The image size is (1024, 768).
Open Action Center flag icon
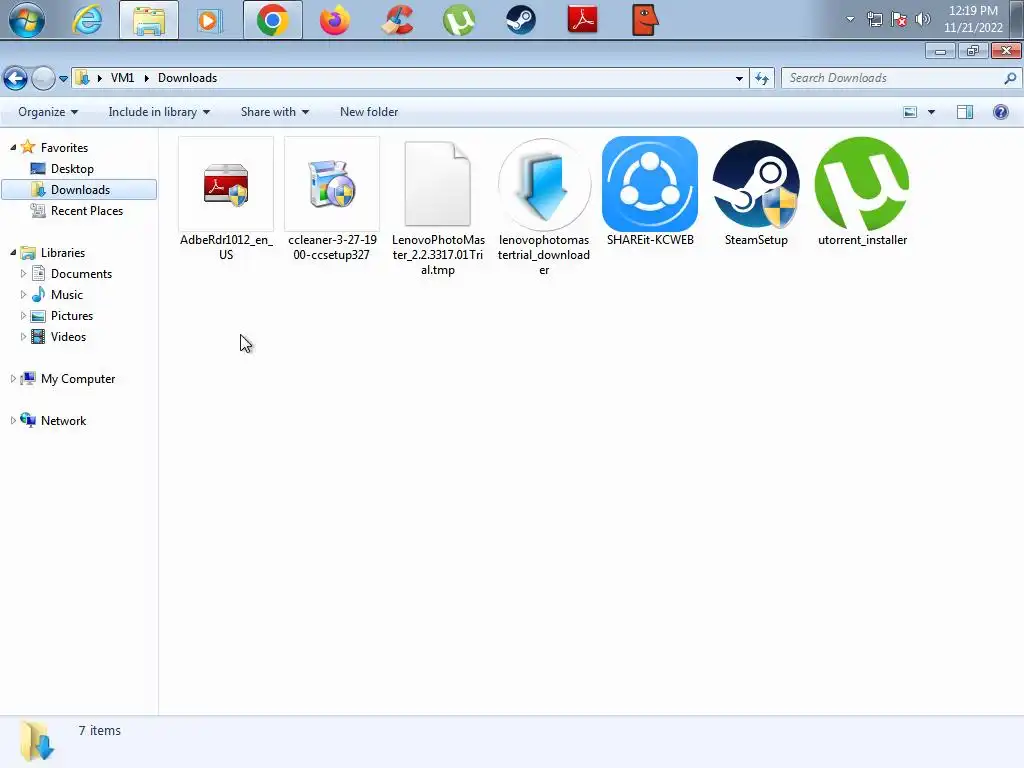click(x=899, y=19)
